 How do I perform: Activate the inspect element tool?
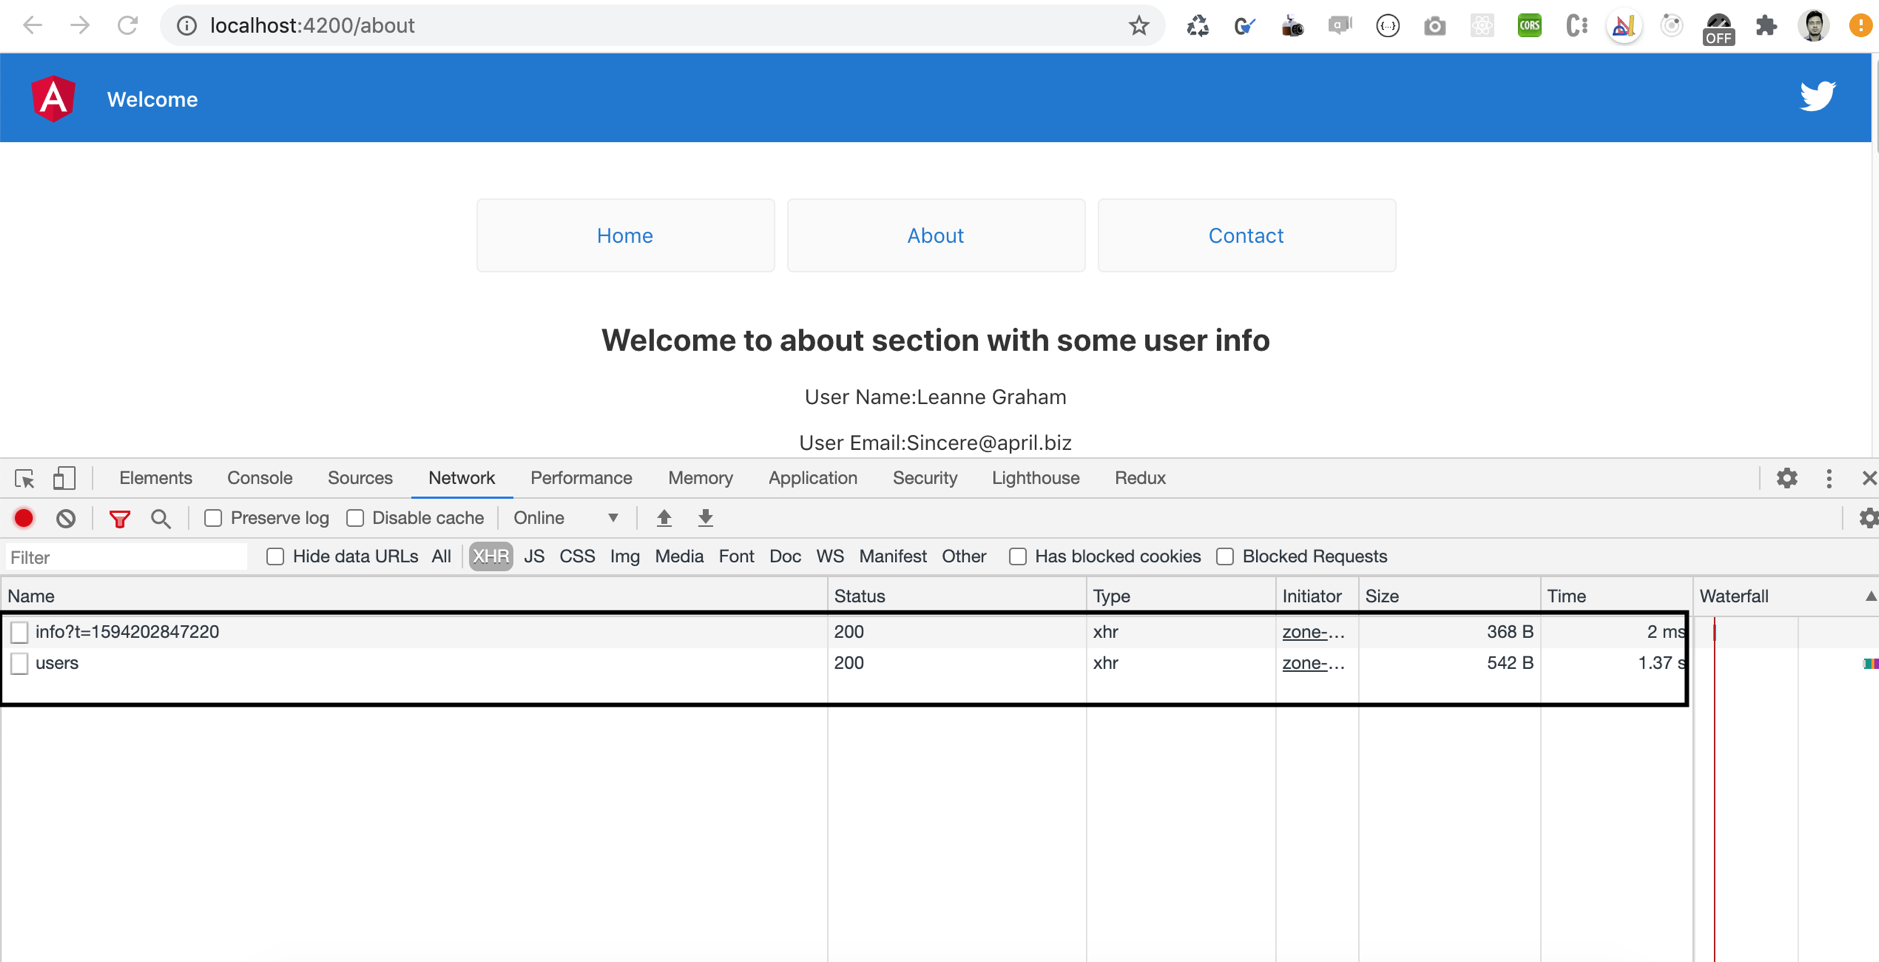pyautogui.click(x=23, y=478)
